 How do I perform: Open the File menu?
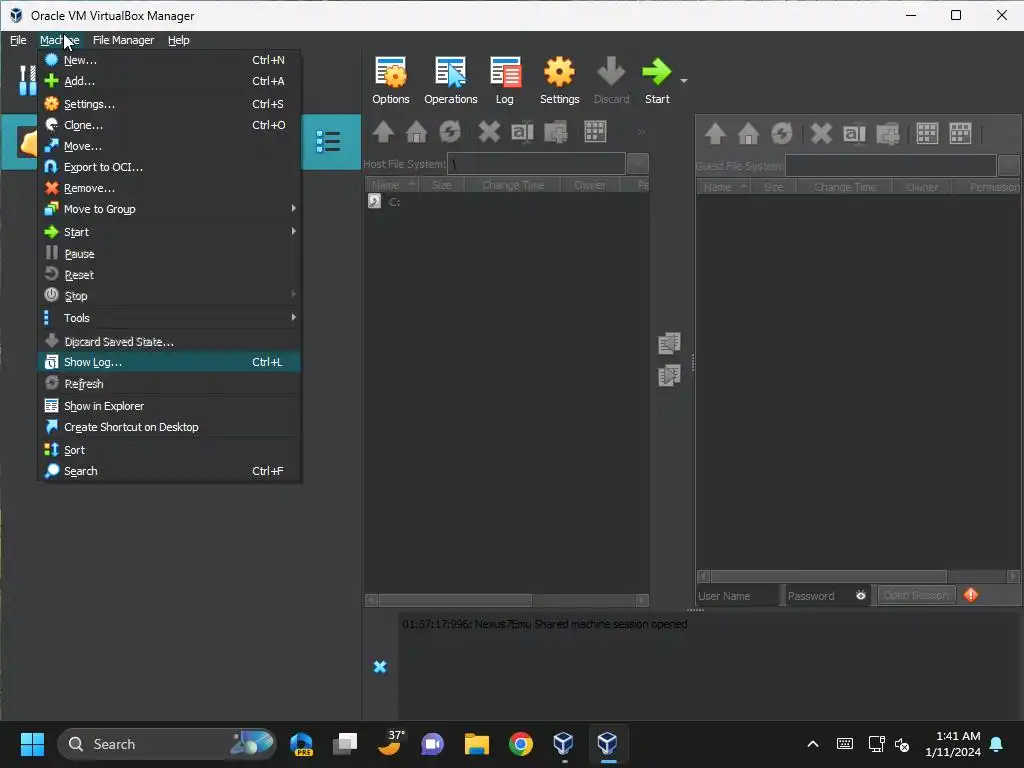(x=18, y=40)
